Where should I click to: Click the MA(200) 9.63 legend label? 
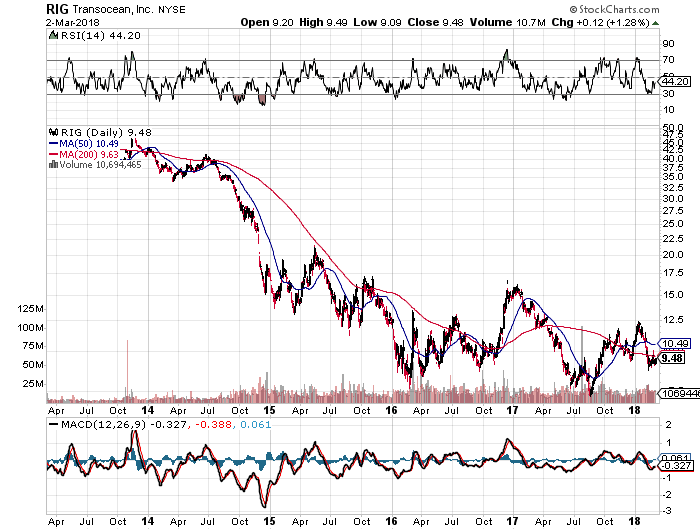(x=89, y=154)
